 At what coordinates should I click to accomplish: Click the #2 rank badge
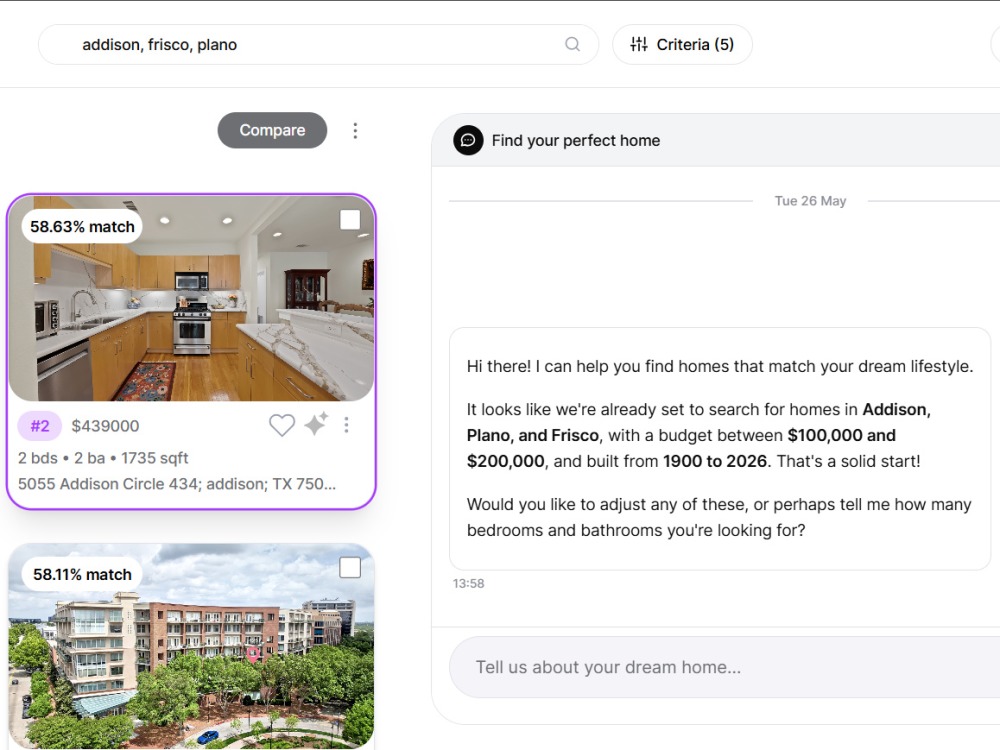[40, 426]
